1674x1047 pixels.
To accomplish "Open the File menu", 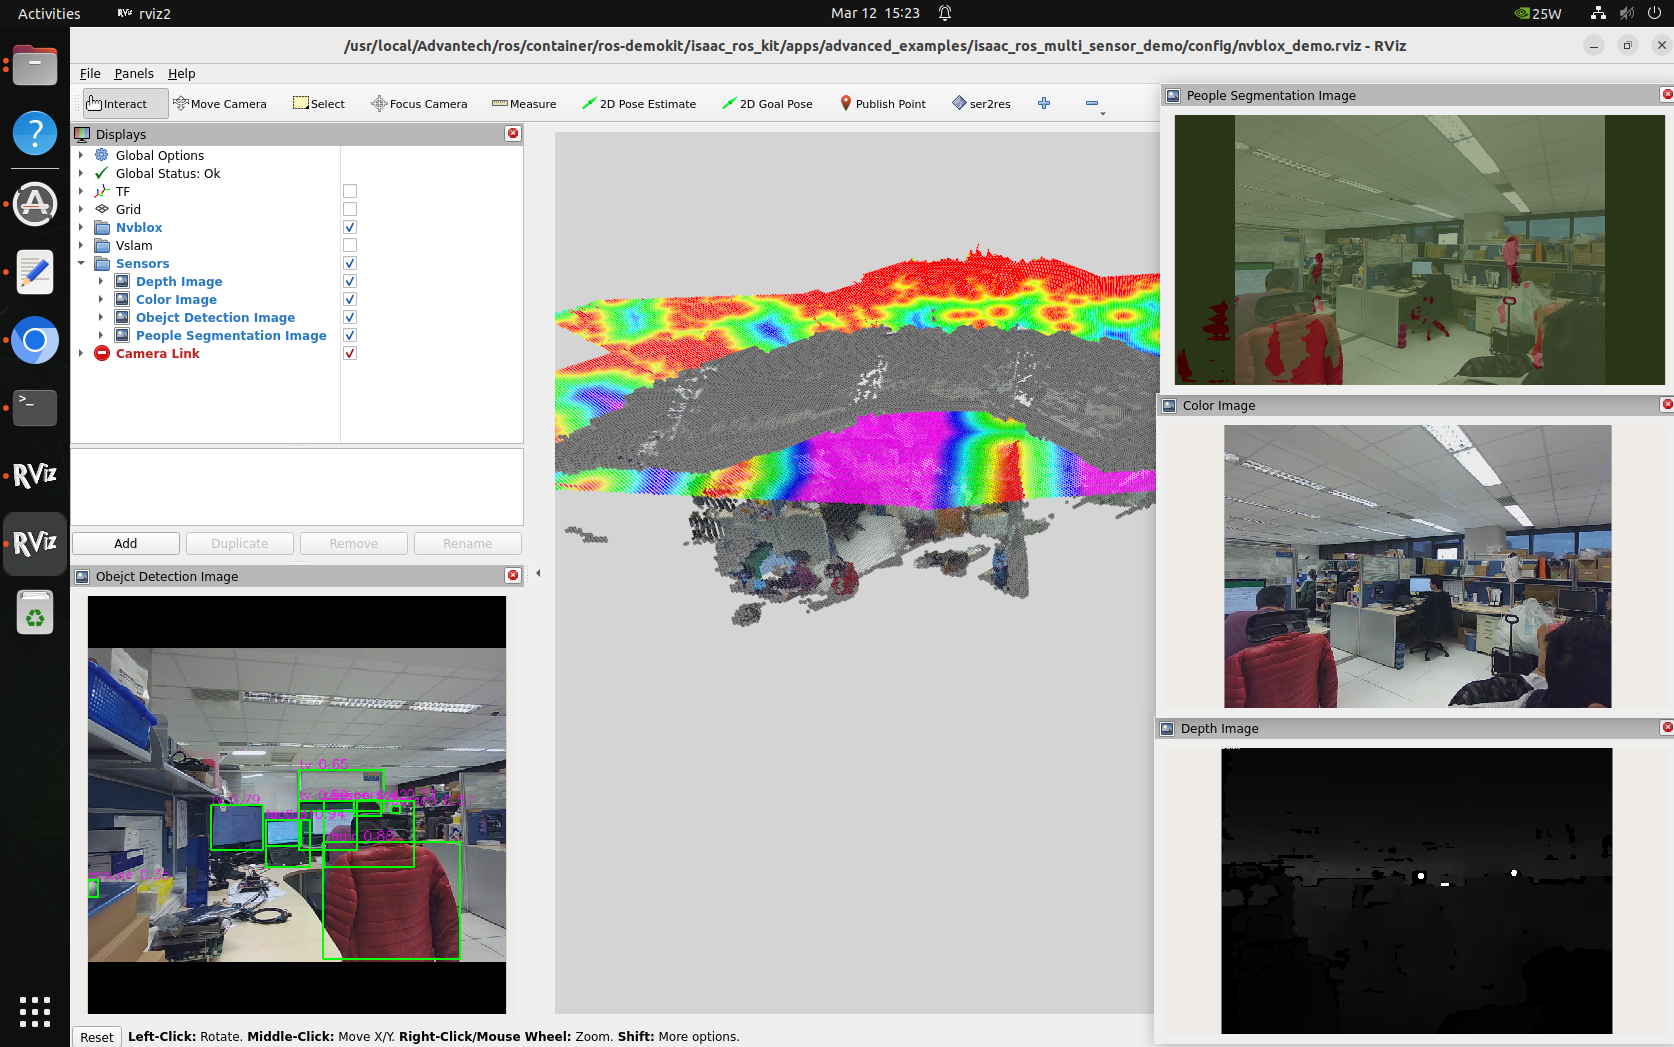I will tap(90, 74).
